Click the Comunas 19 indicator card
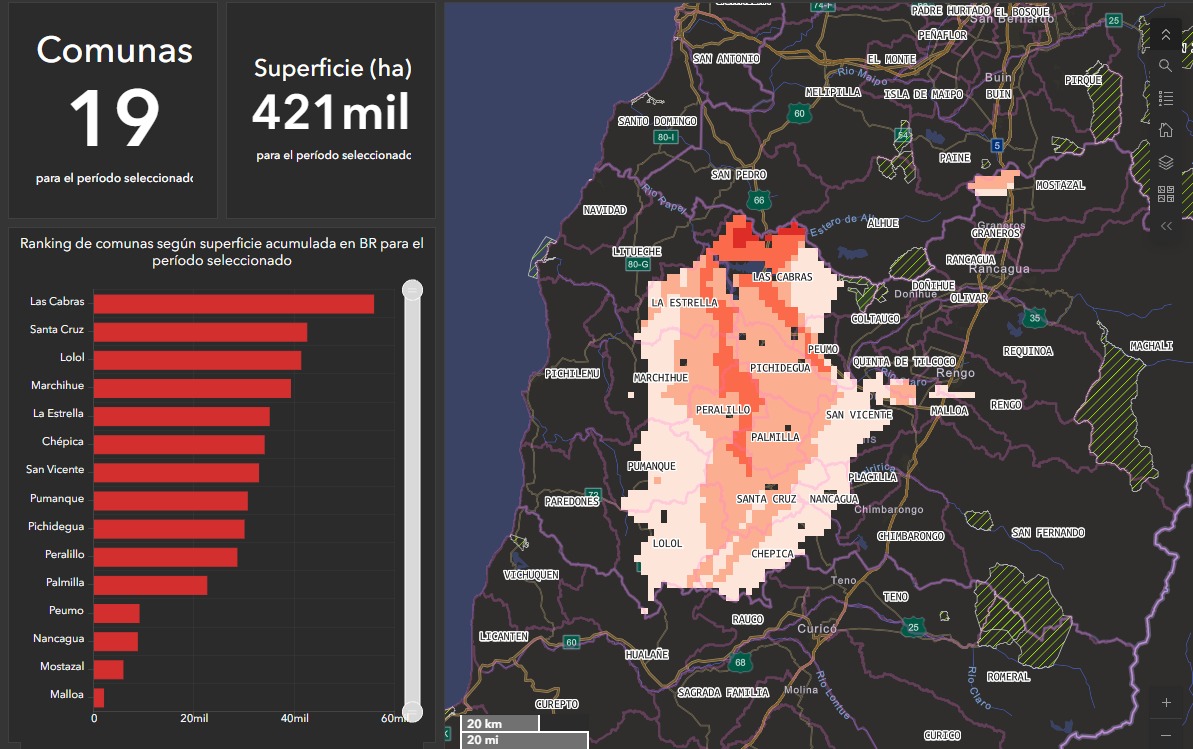This screenshot has width=1193, height=749. pos(113,110)
